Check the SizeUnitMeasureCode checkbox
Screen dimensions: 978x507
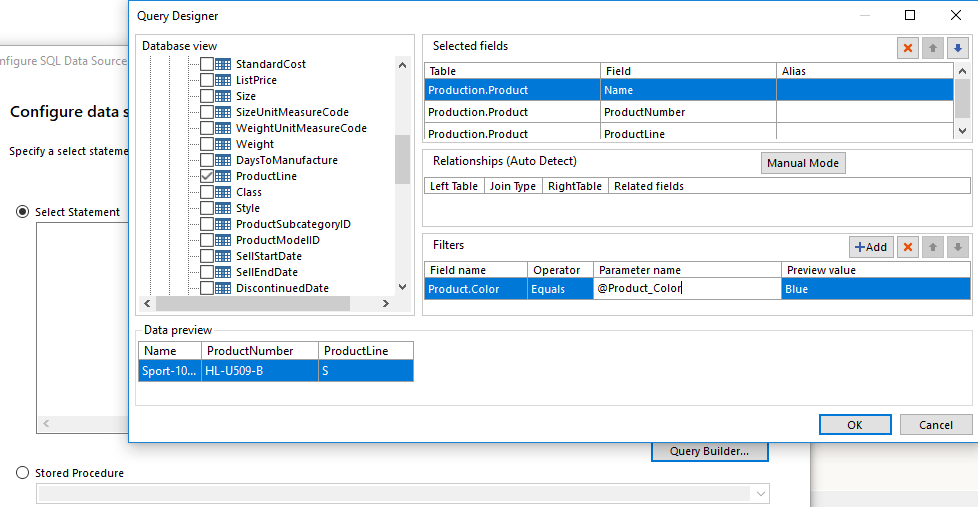point(206,112)
